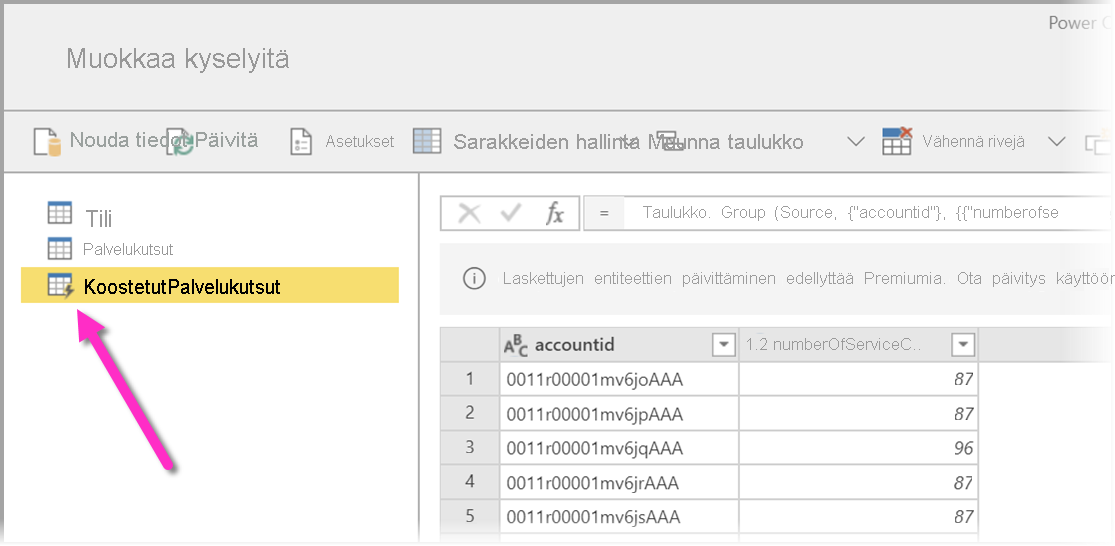This screenshot has height=546, width=1115.
Task: Click cell 0011r00001mv6joAAA
Action: click(619, 379)
